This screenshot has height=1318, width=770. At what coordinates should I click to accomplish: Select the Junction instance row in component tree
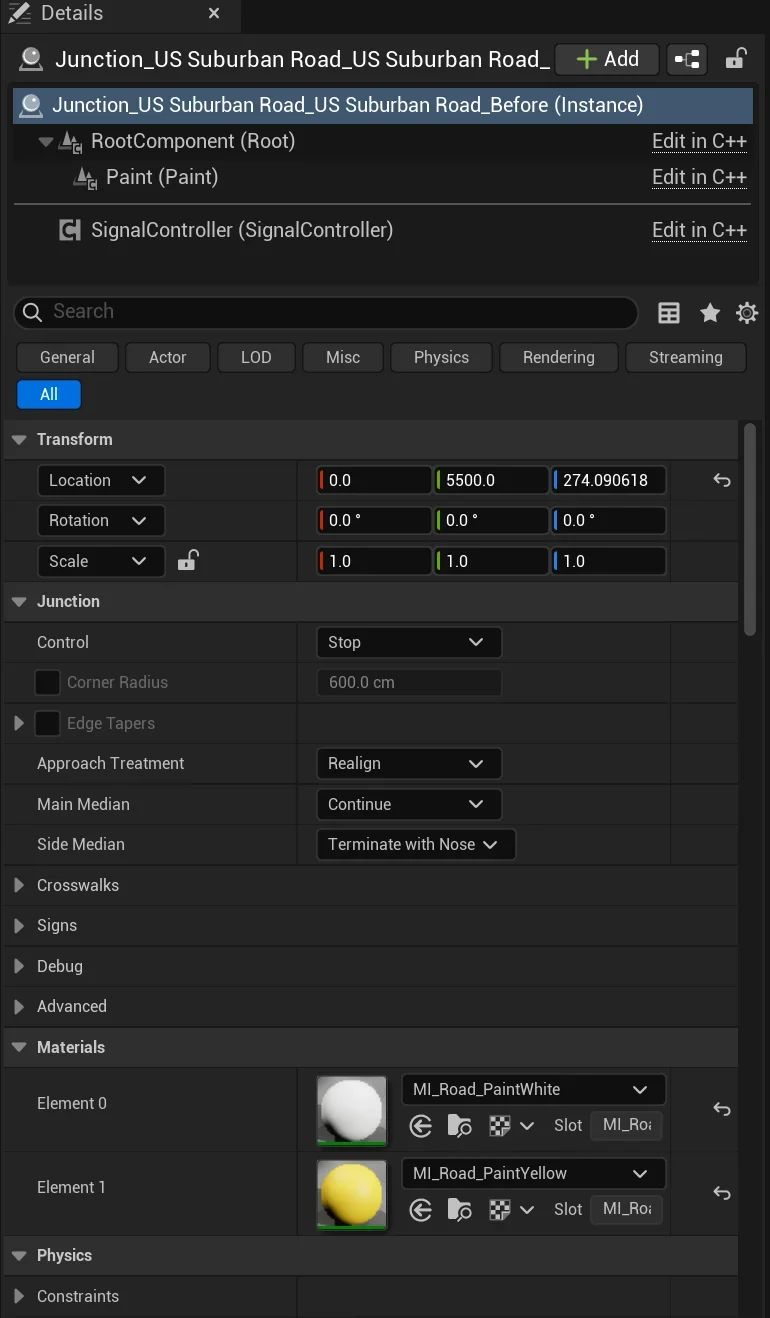(x=383, y=105)
